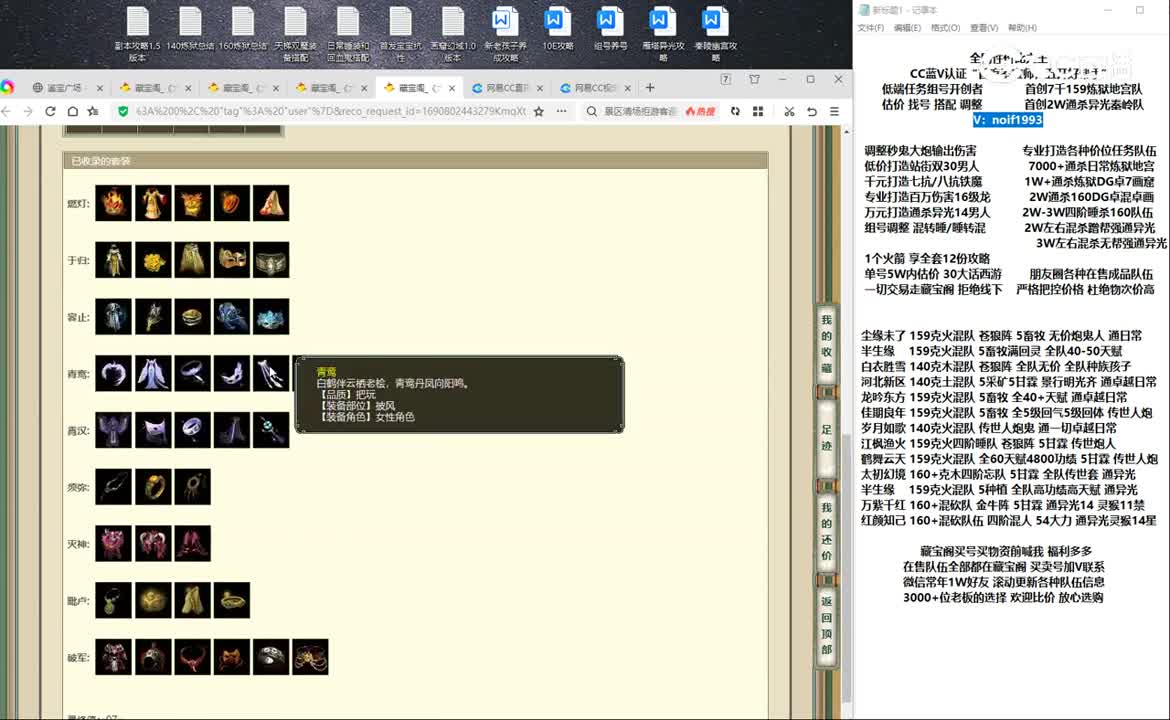1170x720 pixels.
Task: Open the 组号养号 document on desktop
Action: (x=610, y=30)
